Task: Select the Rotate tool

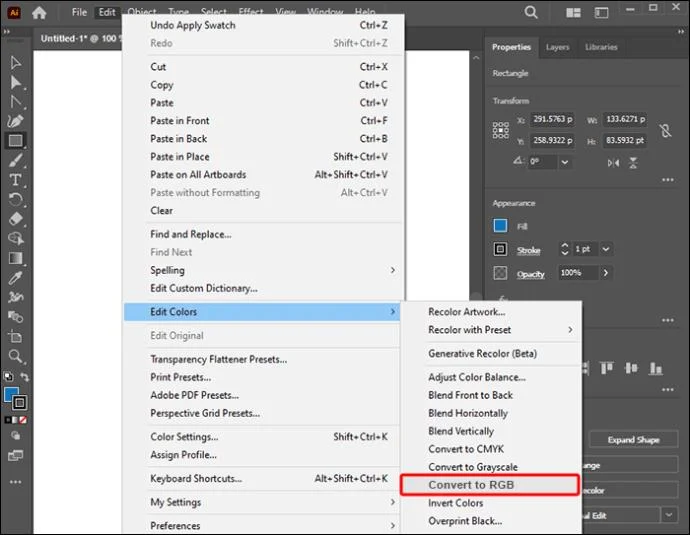Action: pyautogui.click(x=15, y=199)
